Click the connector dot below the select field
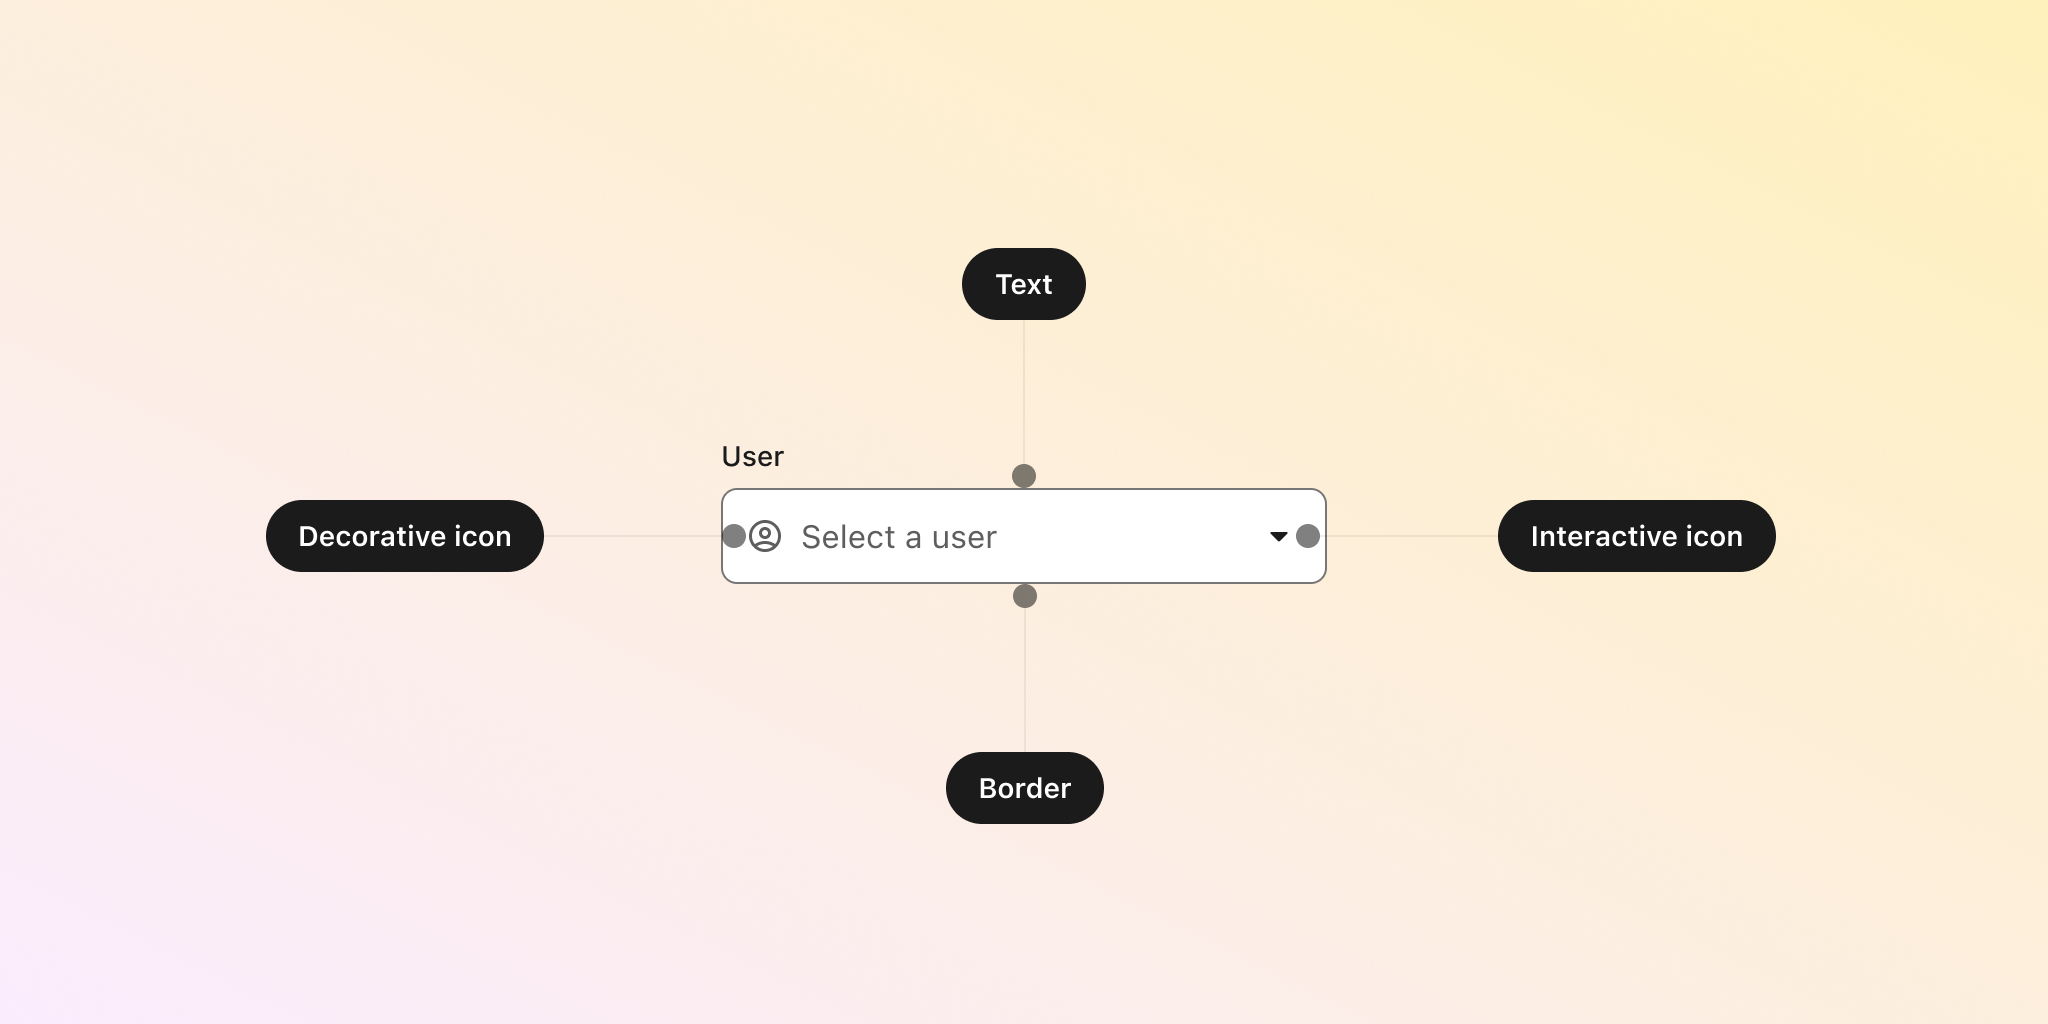 coord(1024,596)
